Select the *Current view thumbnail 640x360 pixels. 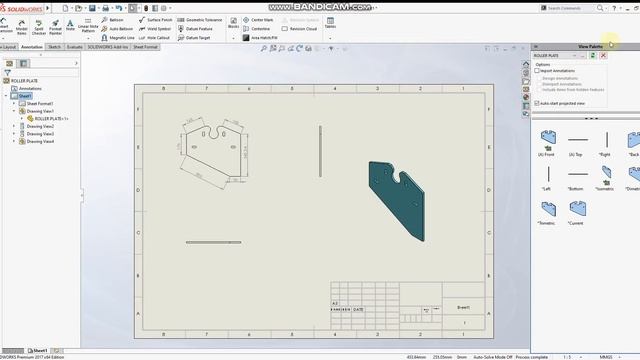point(578,208)
